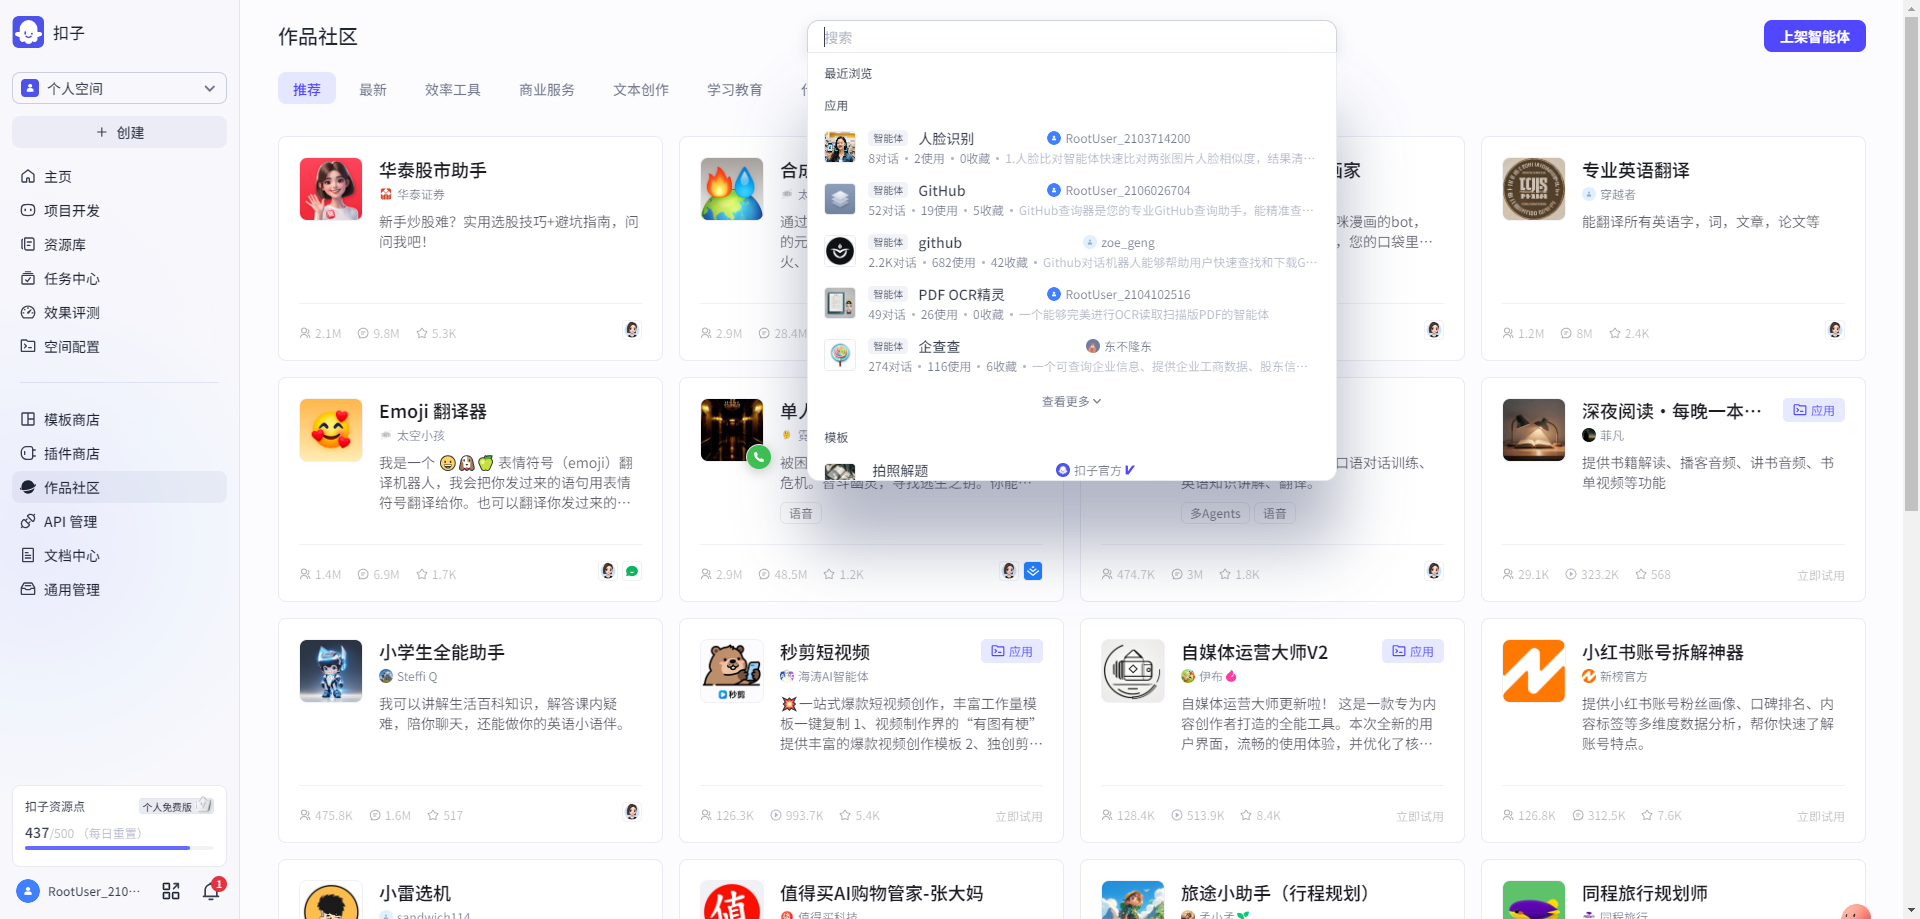Open the 通用管理 sidebar icon
This screenshot has height=919, width=1920.
click(x=28, y=590)
